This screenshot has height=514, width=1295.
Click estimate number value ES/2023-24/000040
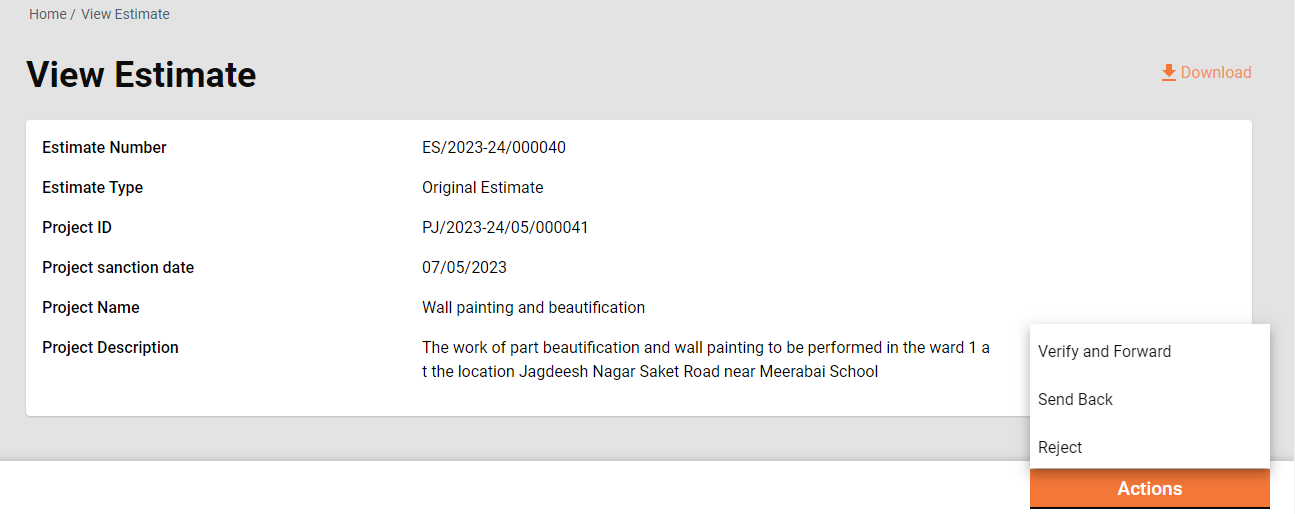pos(494,148)
